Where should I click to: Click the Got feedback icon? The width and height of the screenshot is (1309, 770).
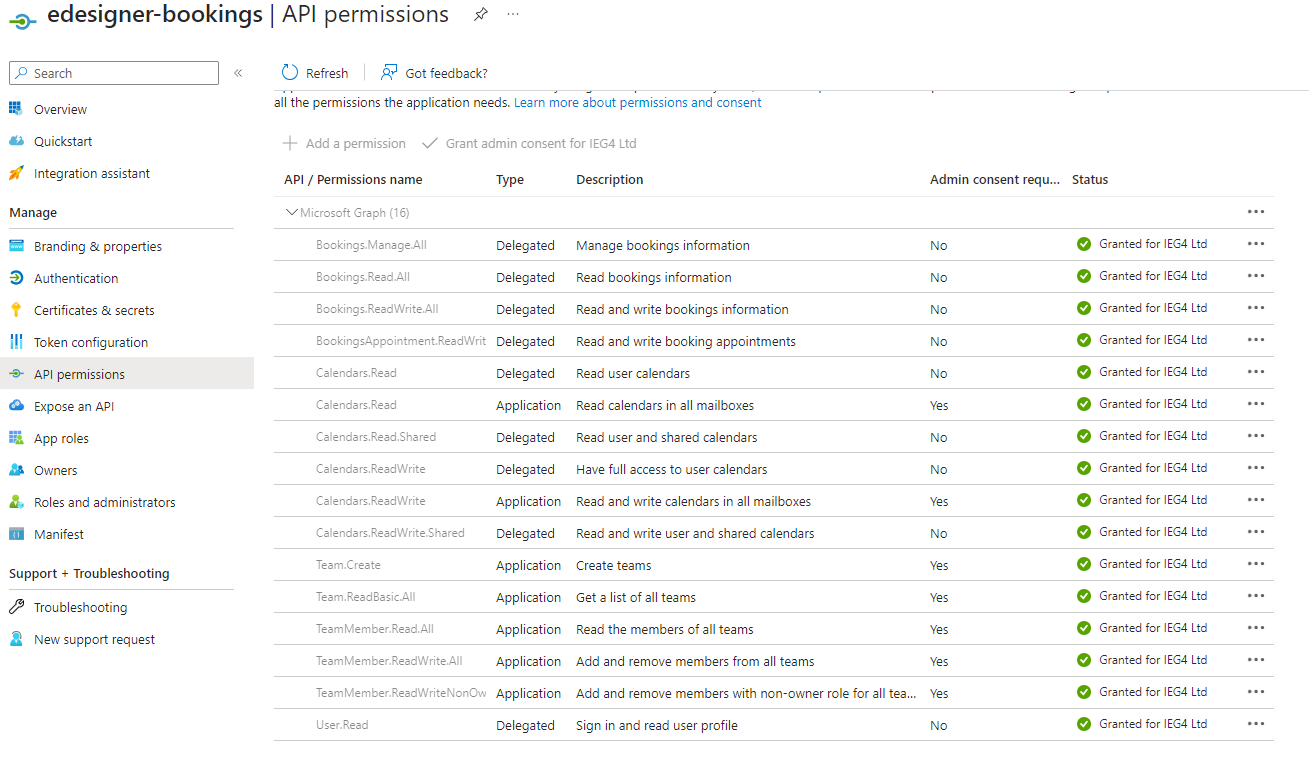(389, 72)
